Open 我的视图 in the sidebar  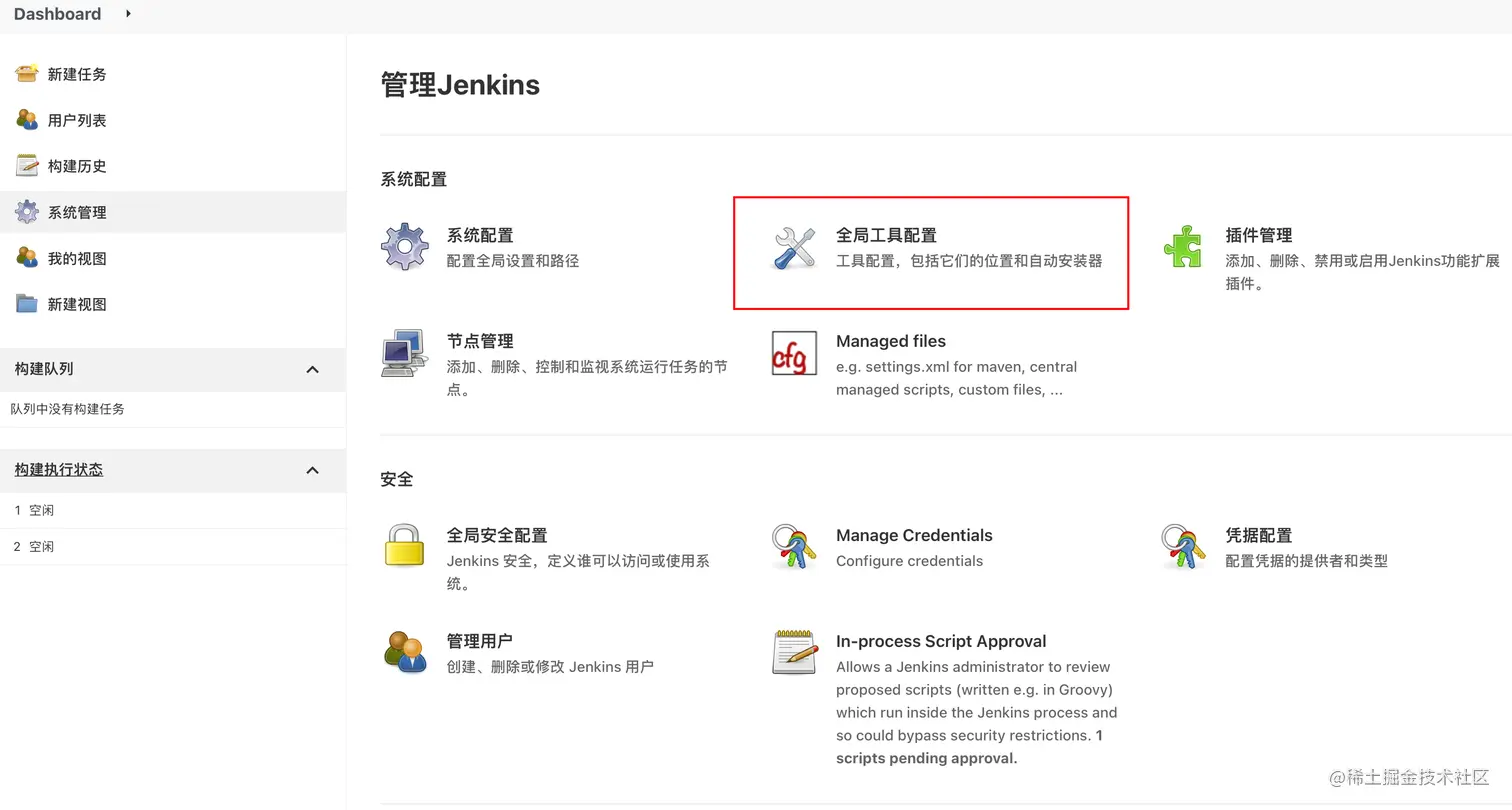point(77,258)
